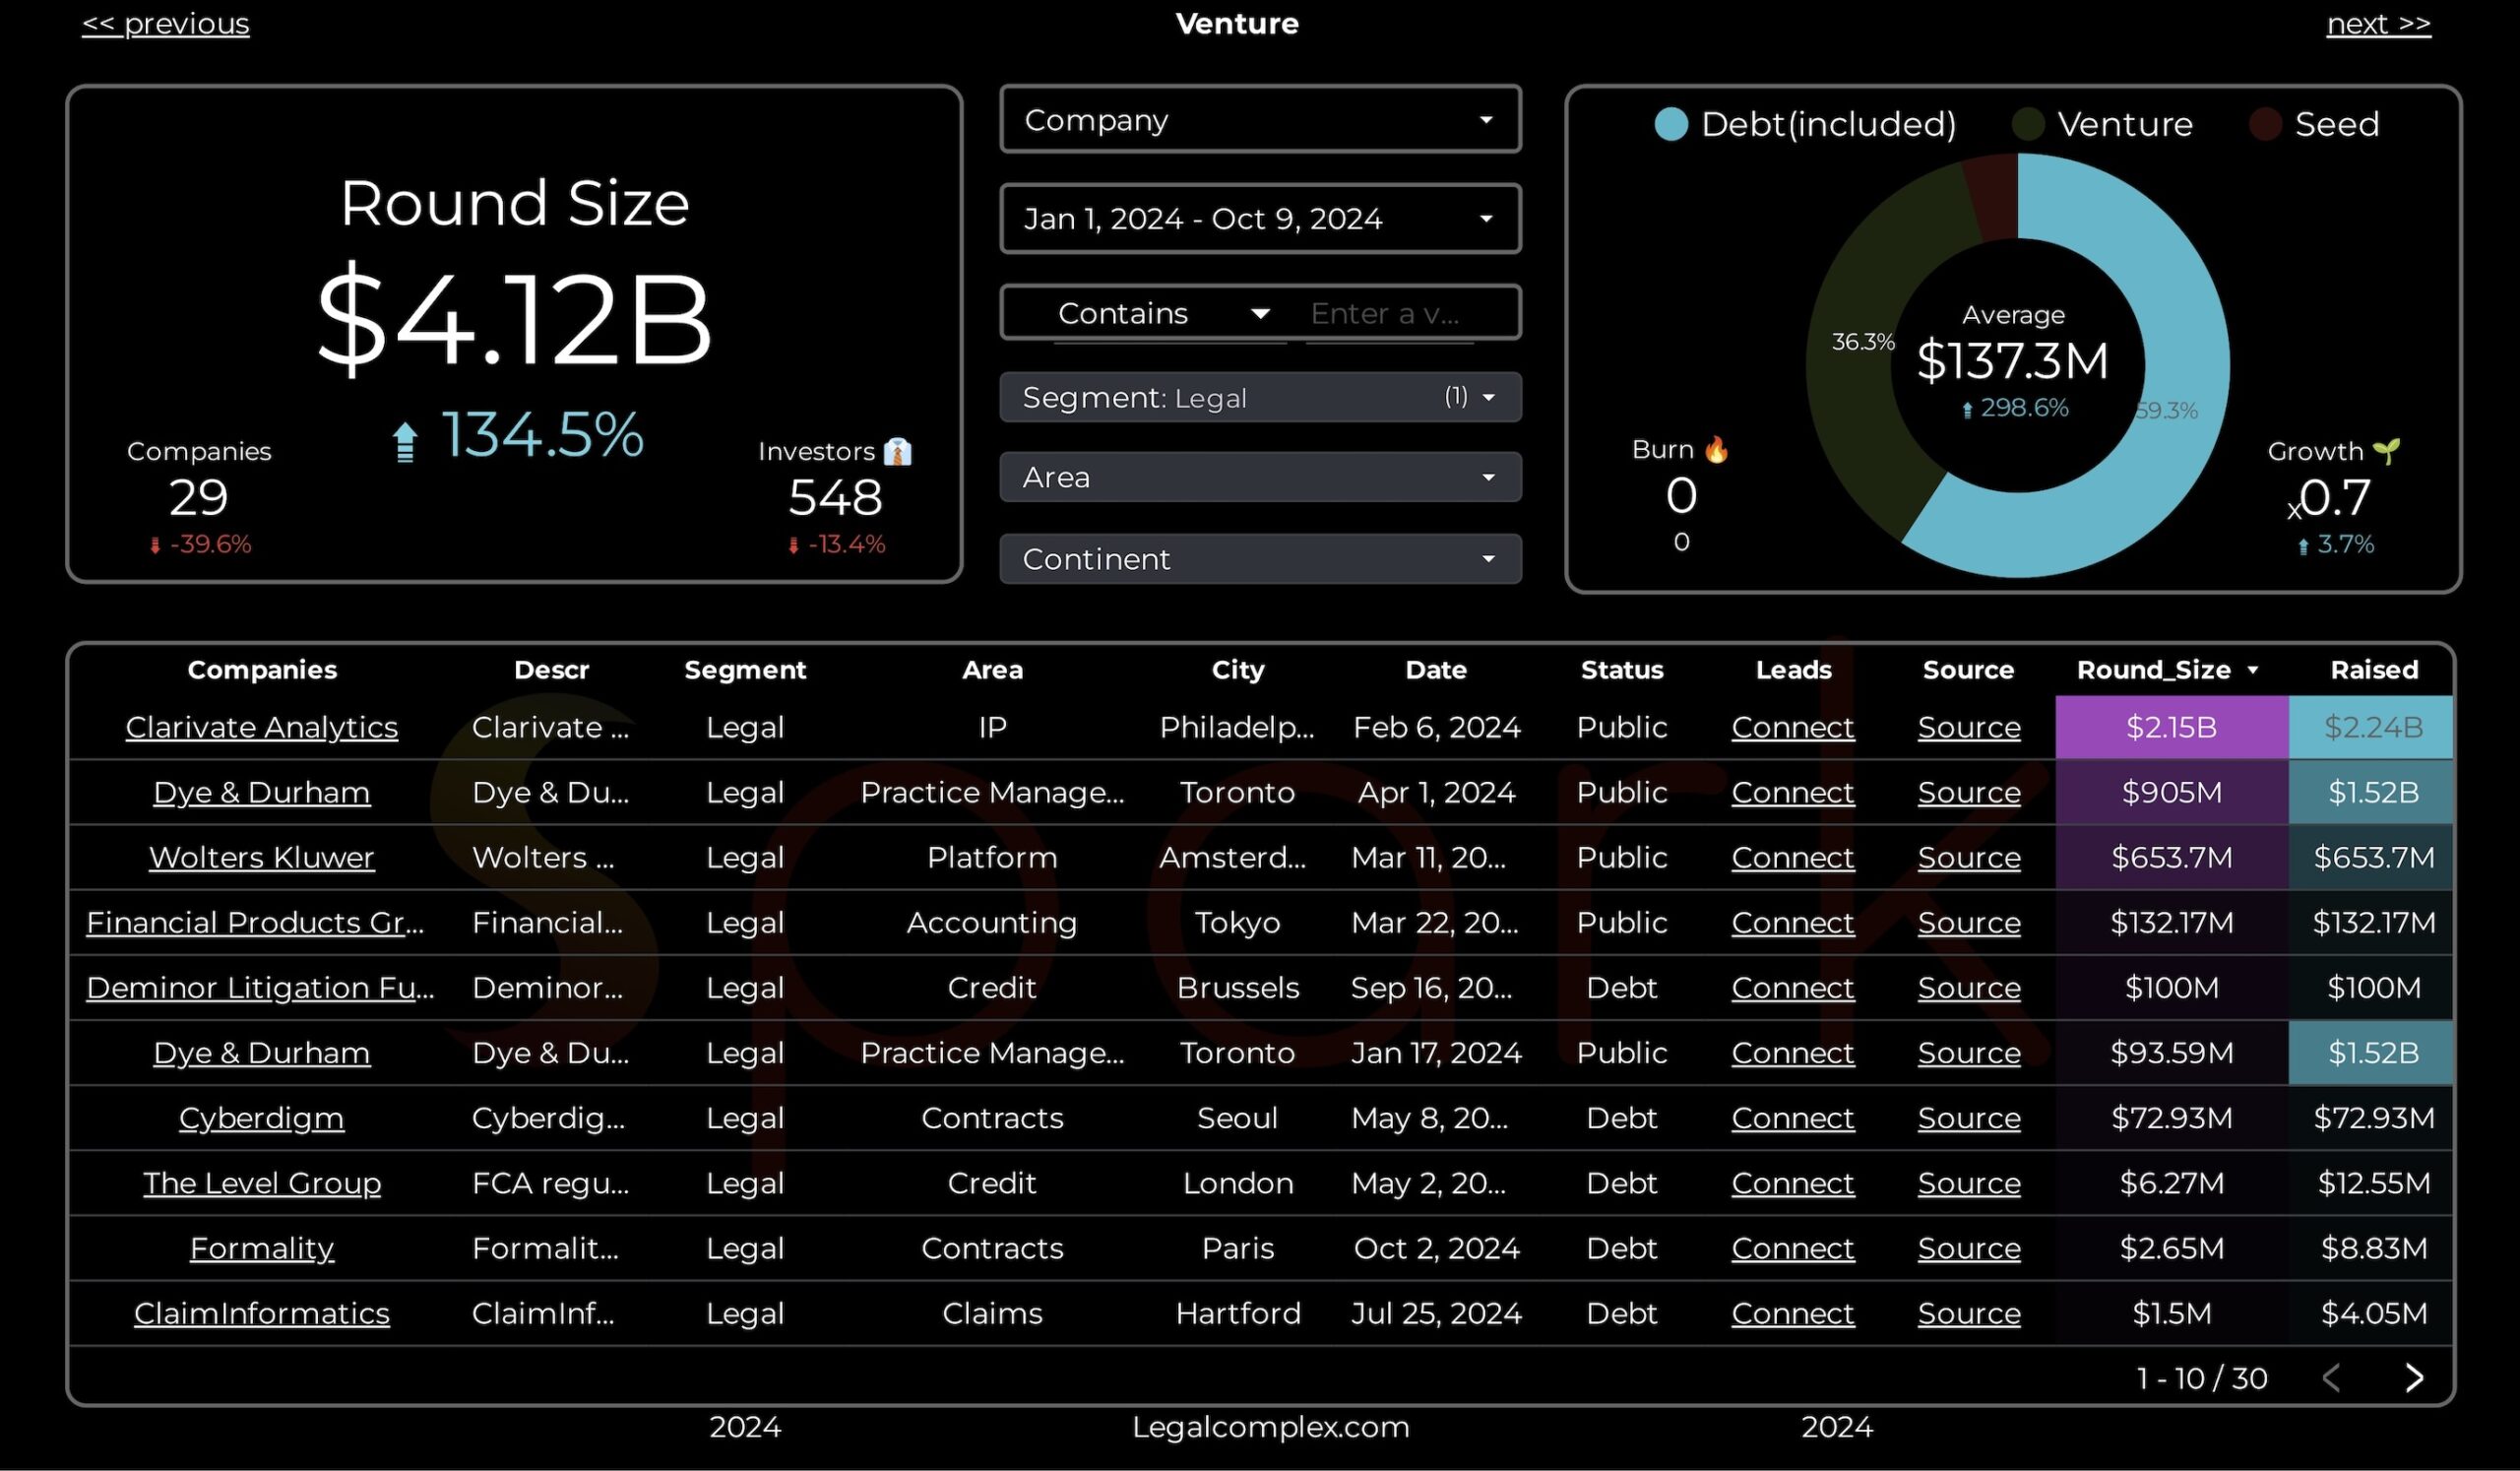Open the Wolters Kluwer company link
This screenshot has width=2520, height=1471.
[262, 857]
